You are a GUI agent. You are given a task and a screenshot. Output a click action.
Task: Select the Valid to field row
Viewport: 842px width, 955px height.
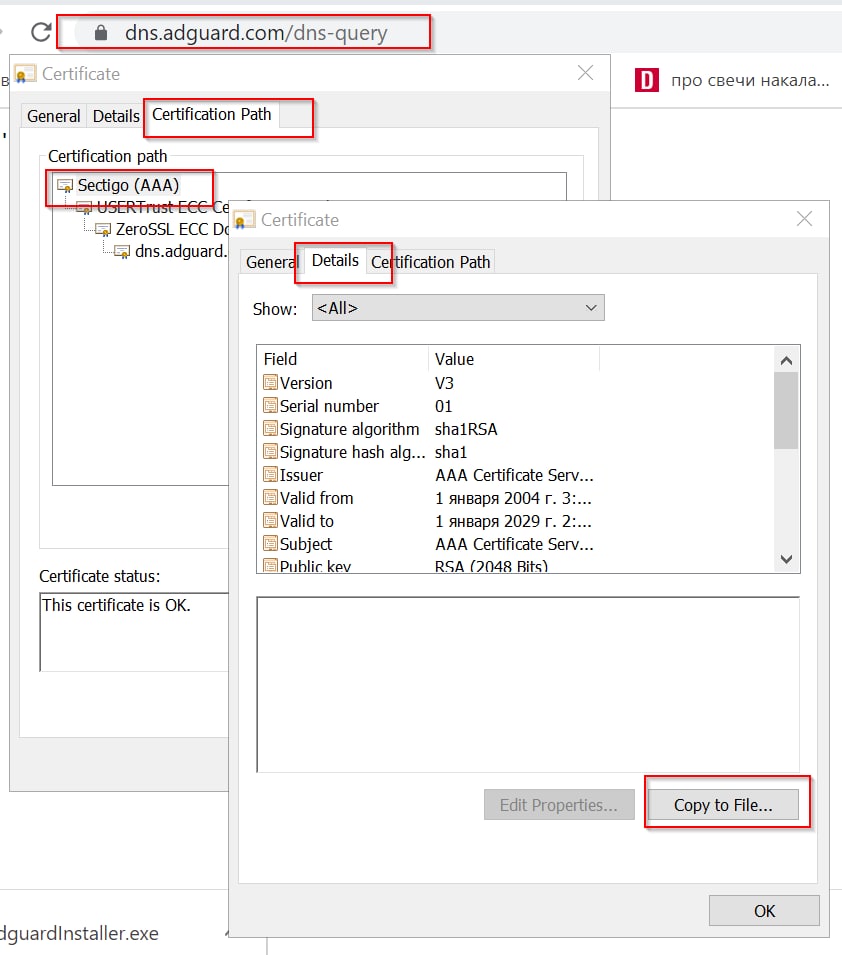coord(515,521)
